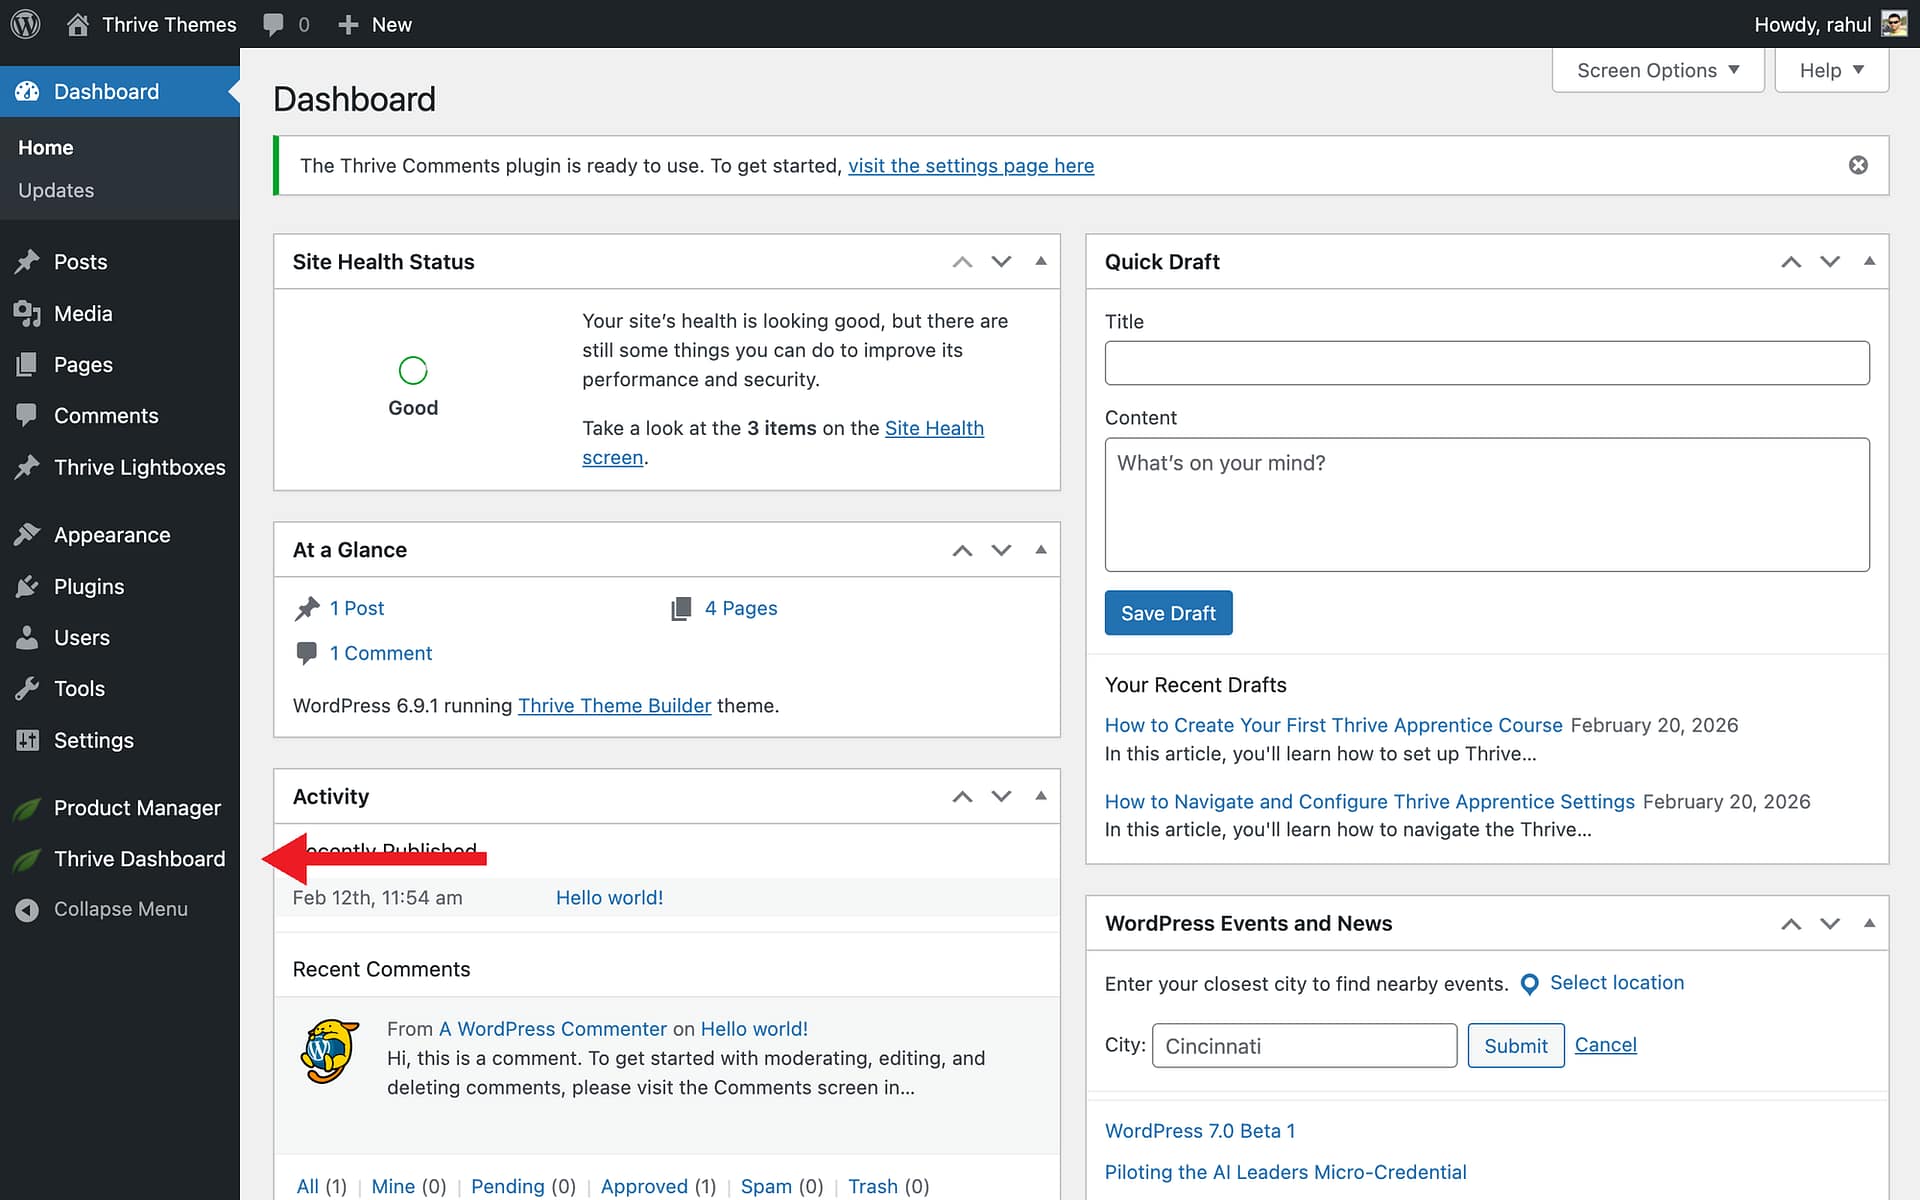The image size is (1920, 1200).
Task: Click the Collapse Menu arrow icon
Action: tap(28, 909)
